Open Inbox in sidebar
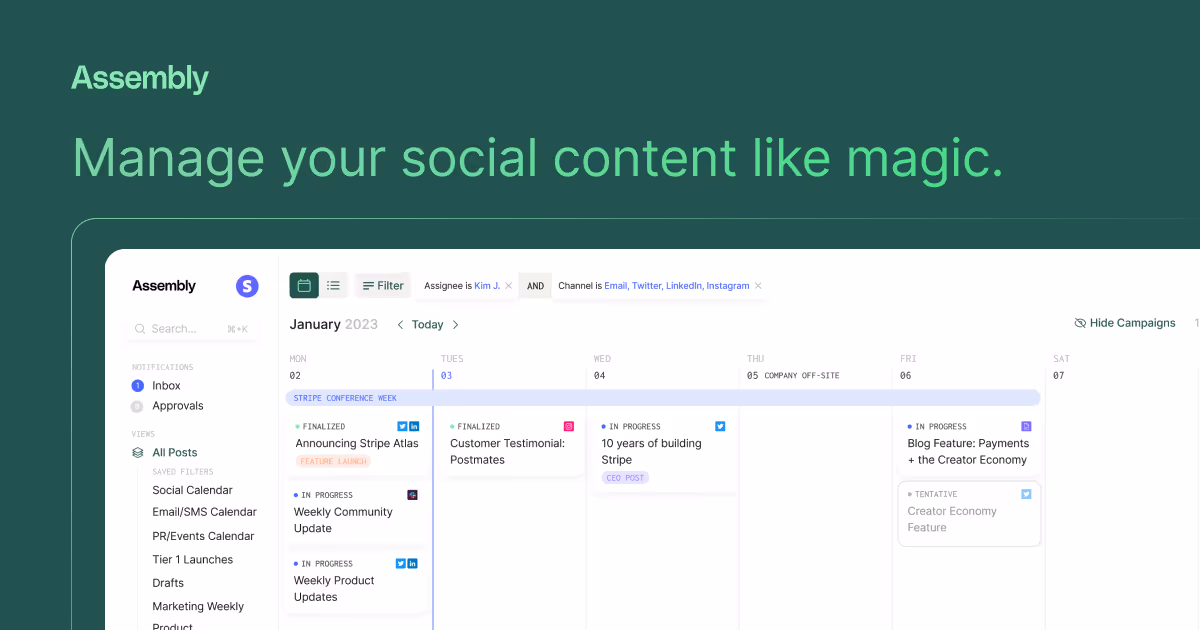Image resolution: width=1200 pixels, height=630 pixels. pyautogui.click(x=166, y=385)
